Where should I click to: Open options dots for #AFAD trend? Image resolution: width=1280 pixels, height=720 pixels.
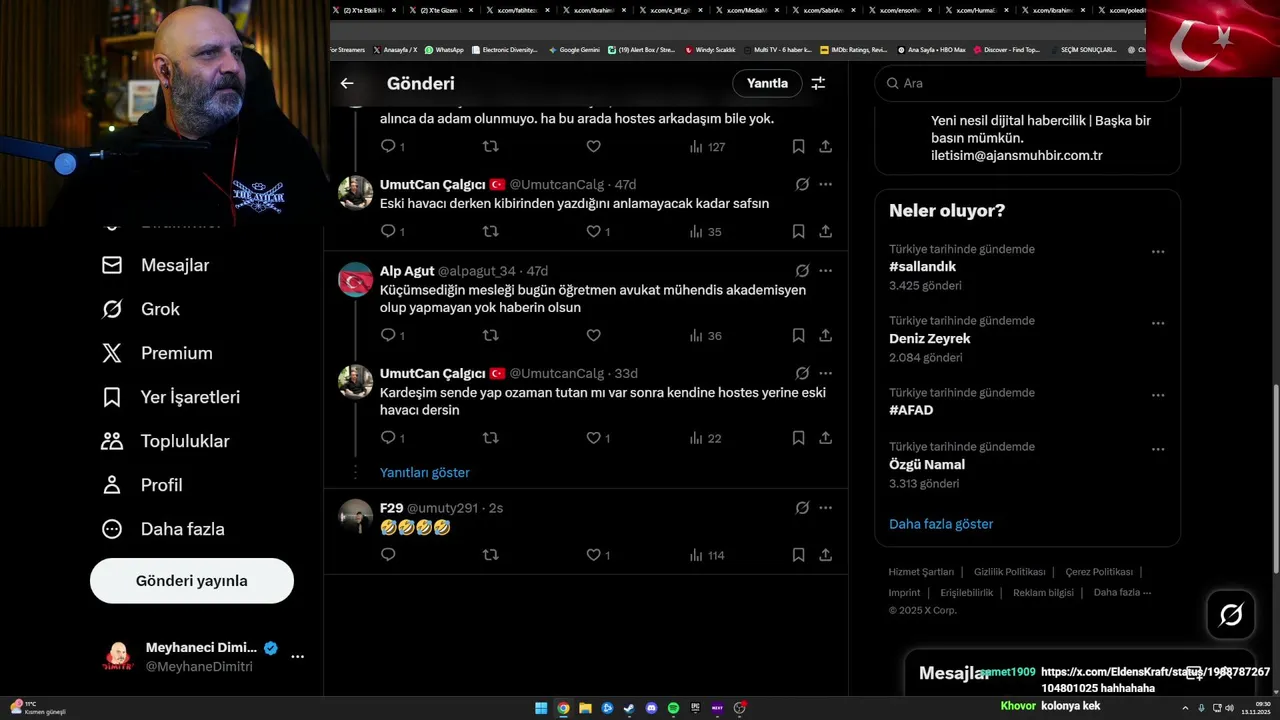[x=1158, y=395]
